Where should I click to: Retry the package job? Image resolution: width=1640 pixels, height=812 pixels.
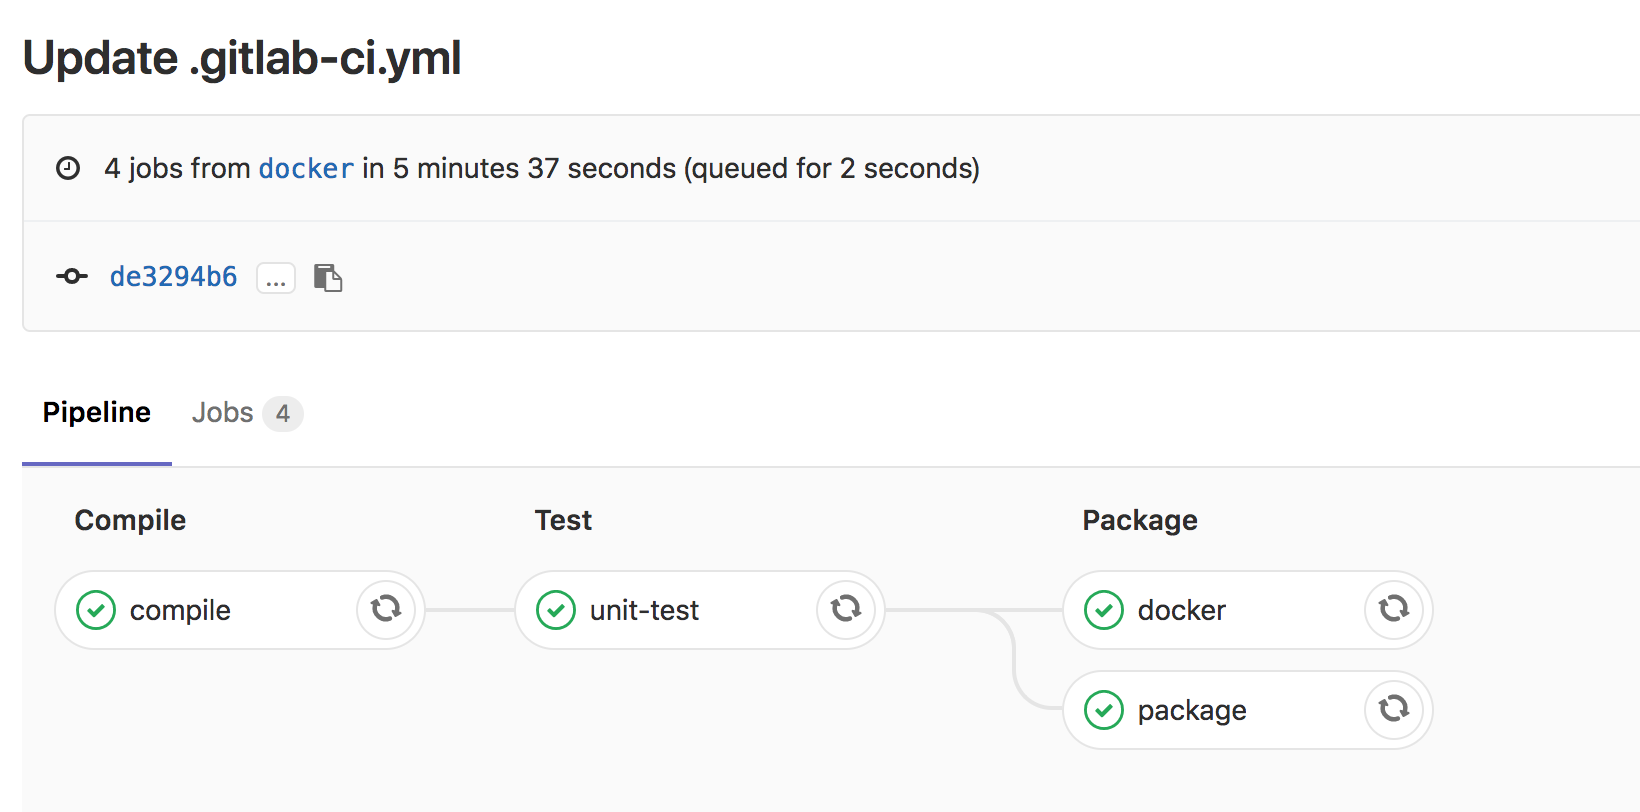[1394, 709]
